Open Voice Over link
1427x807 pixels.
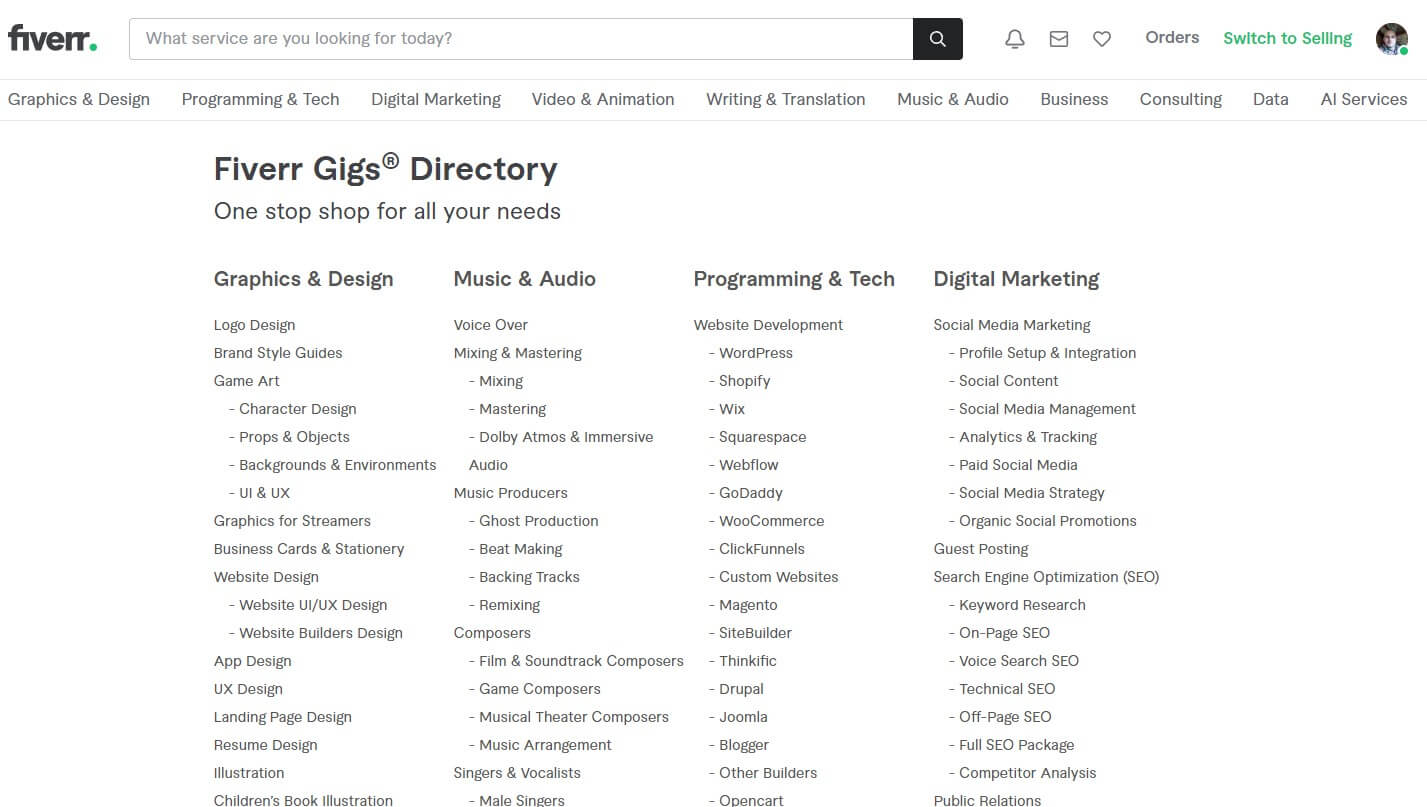[x=491, y=325]
